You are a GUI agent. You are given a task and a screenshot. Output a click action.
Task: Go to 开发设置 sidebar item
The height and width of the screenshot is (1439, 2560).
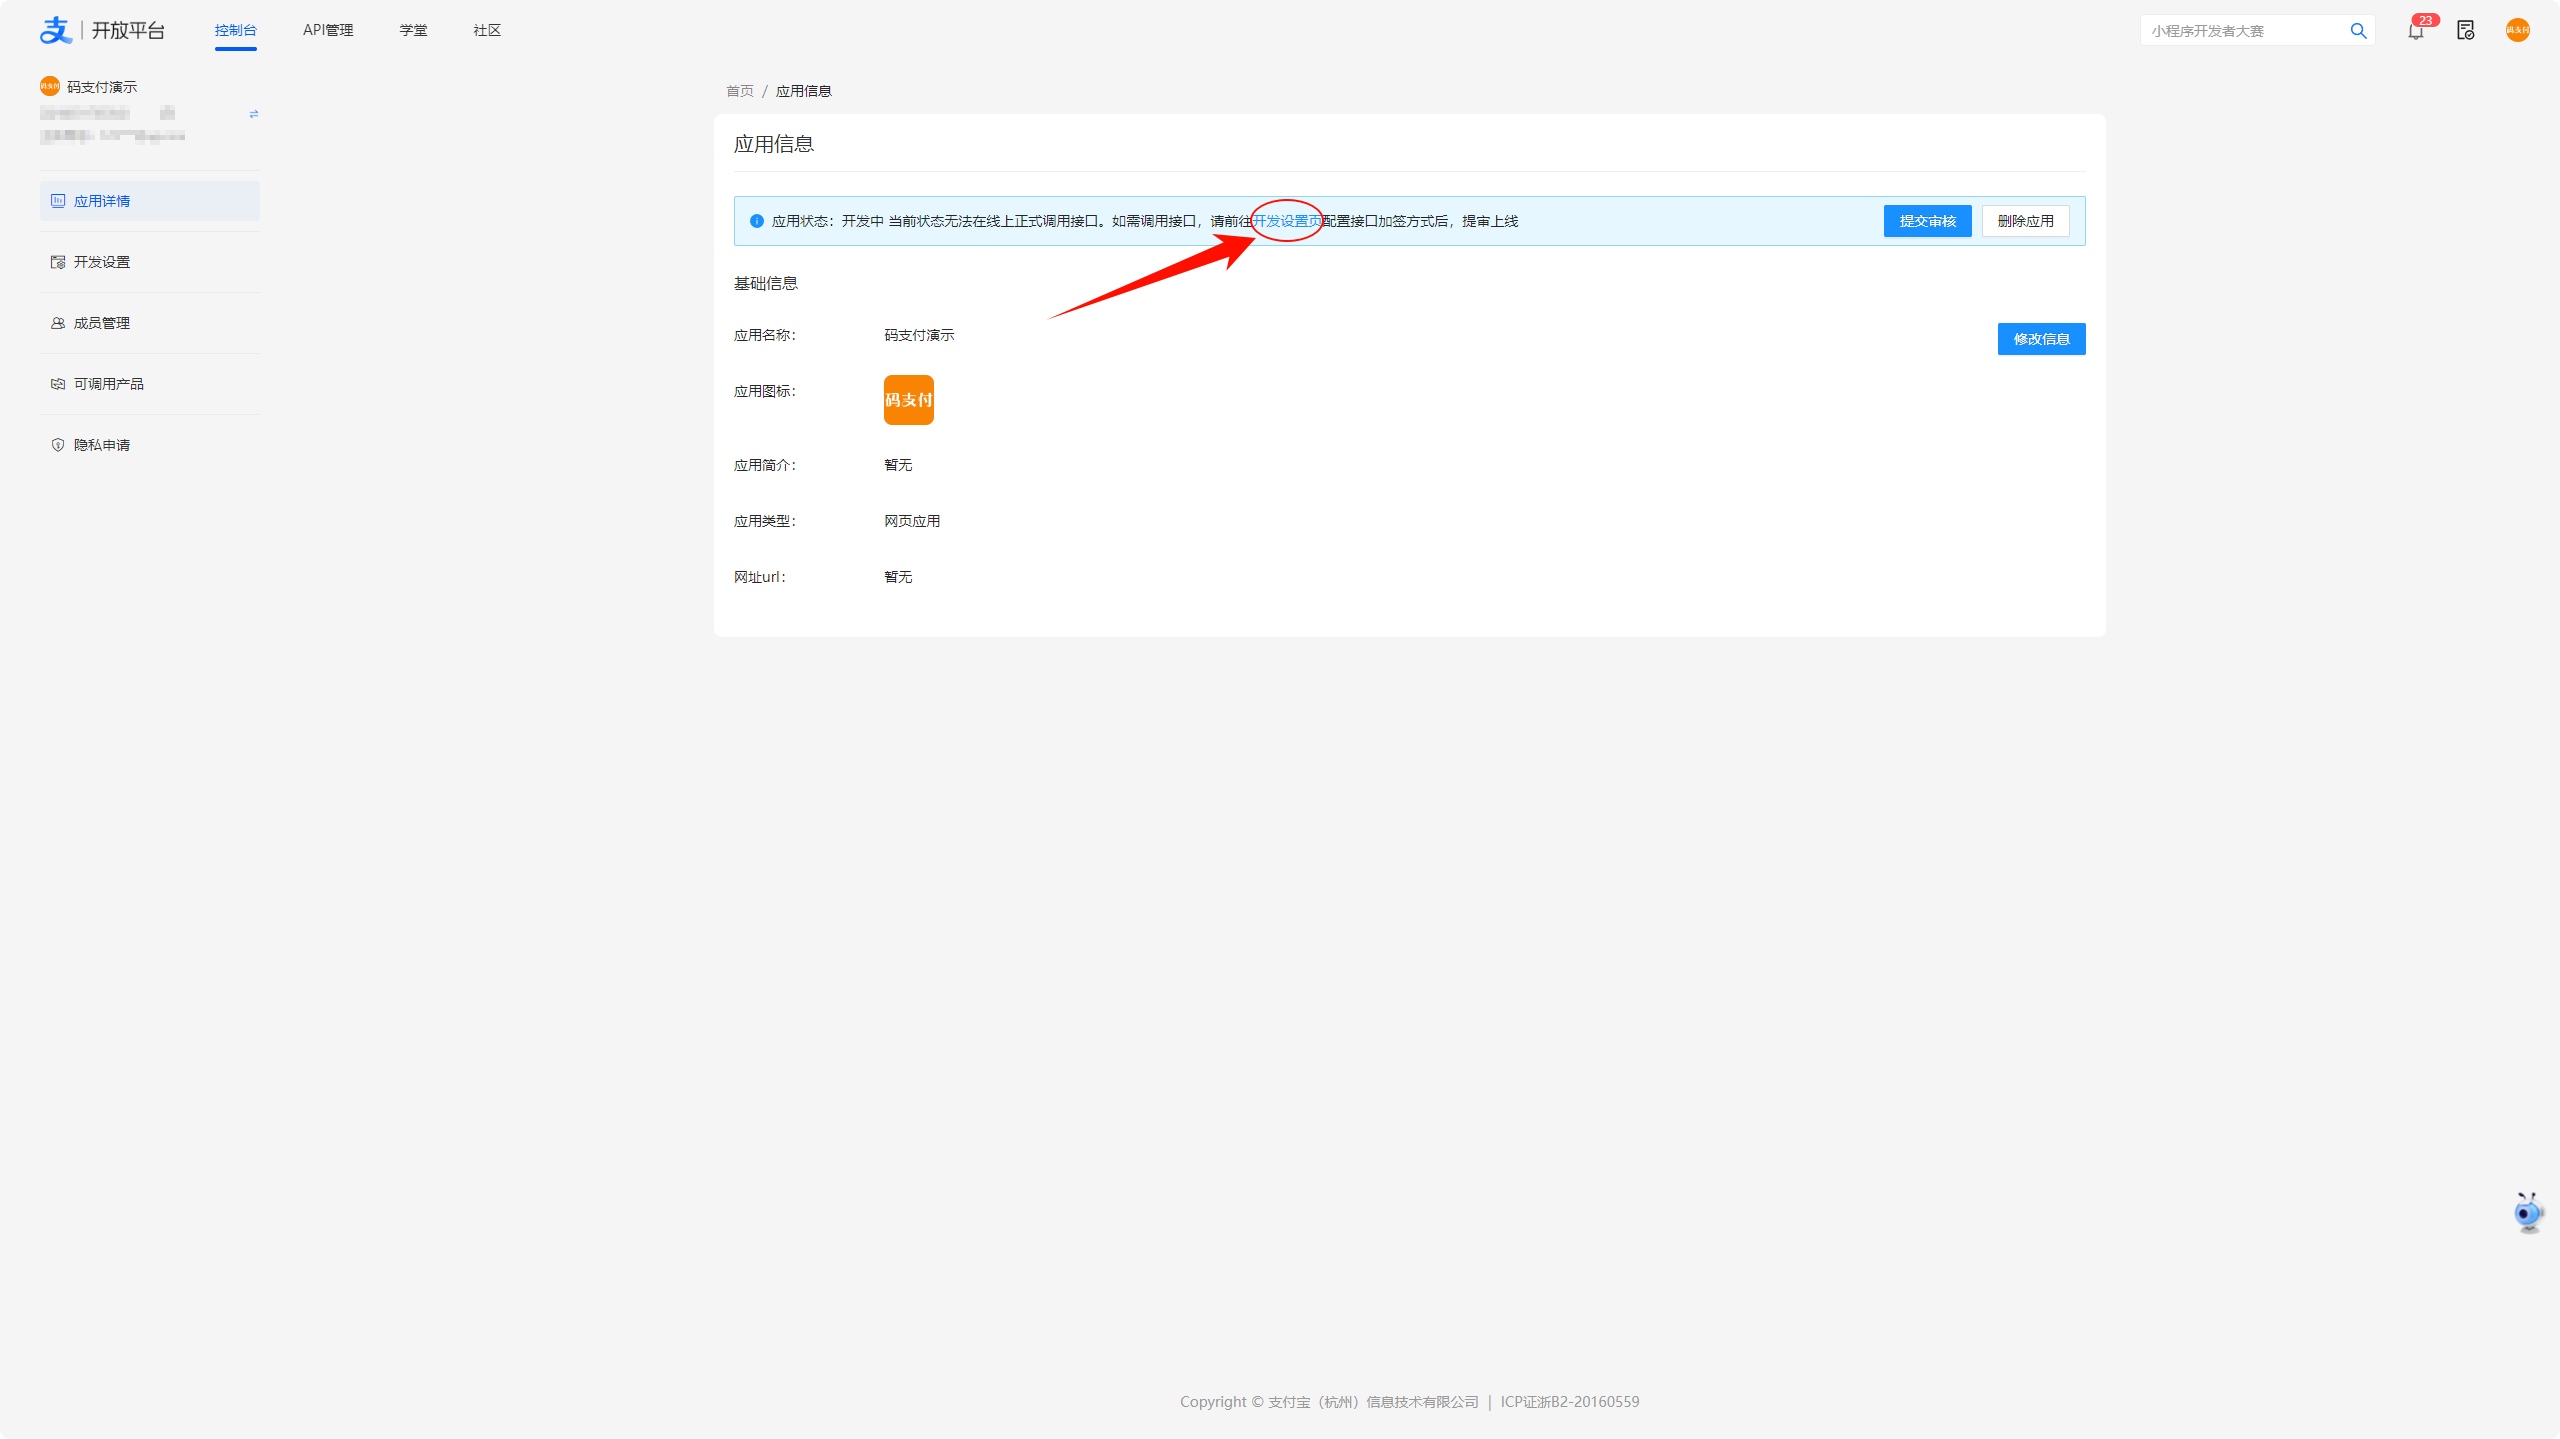[x=102, y=262]
